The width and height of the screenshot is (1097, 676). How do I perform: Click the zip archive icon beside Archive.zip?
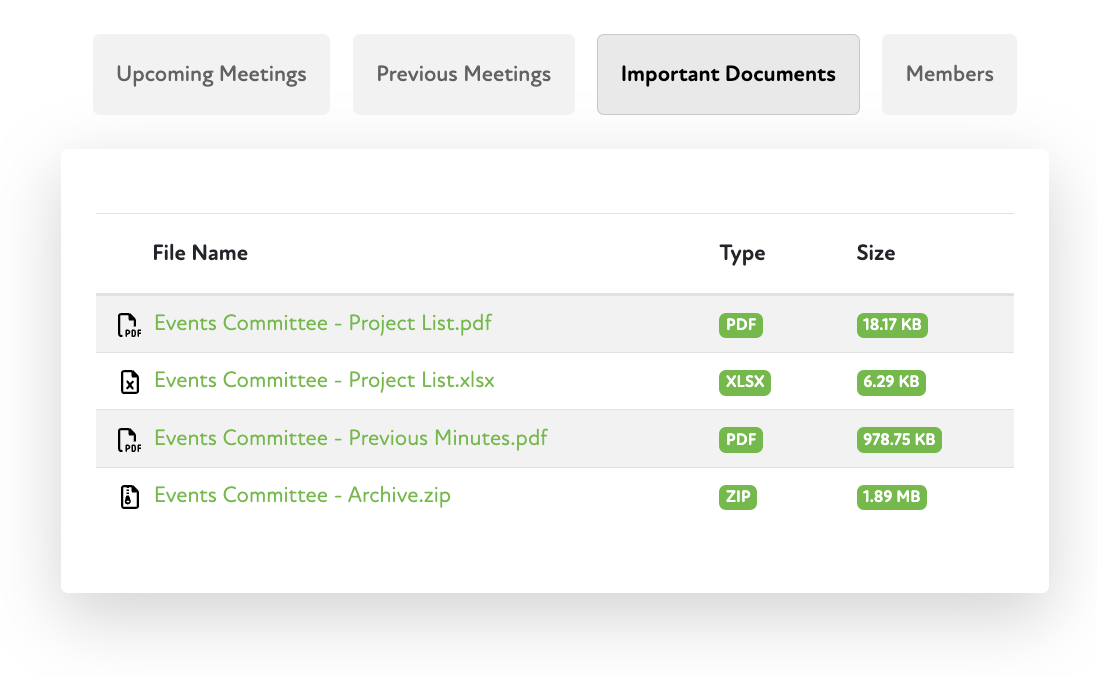pyautogui.click(x=129, y=497)
